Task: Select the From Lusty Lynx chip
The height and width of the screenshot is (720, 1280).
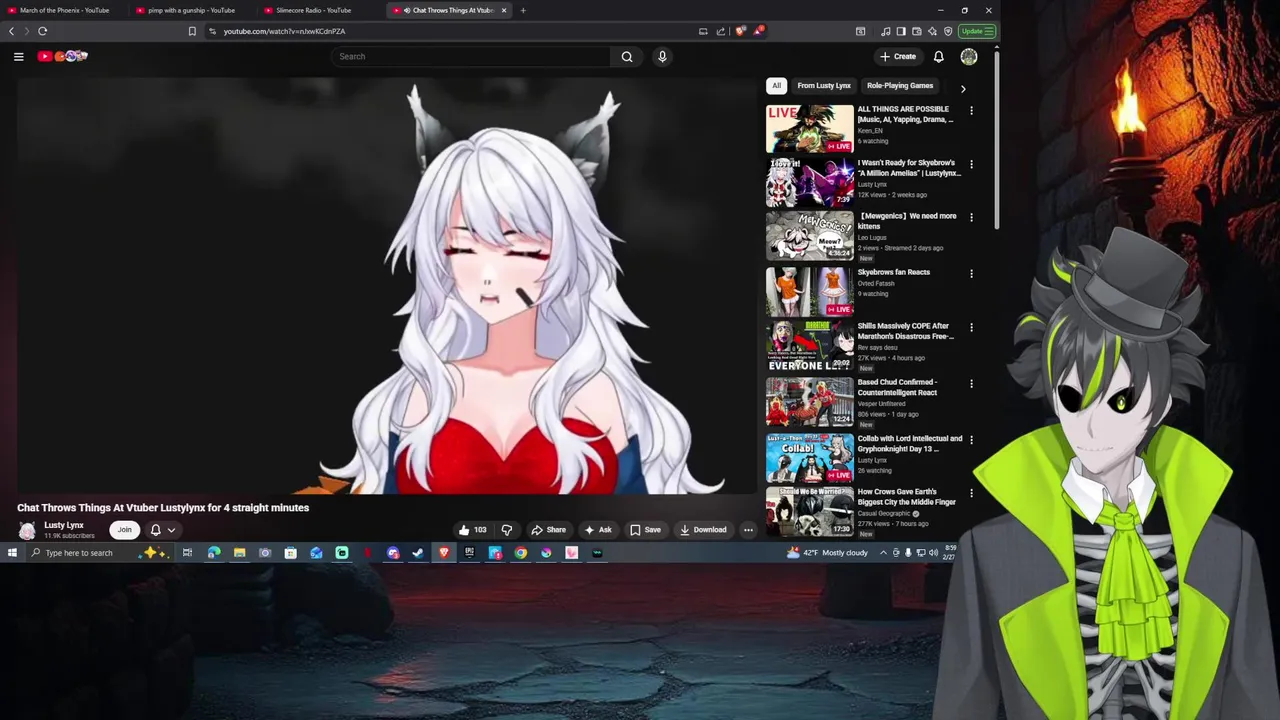Action: 824,86
